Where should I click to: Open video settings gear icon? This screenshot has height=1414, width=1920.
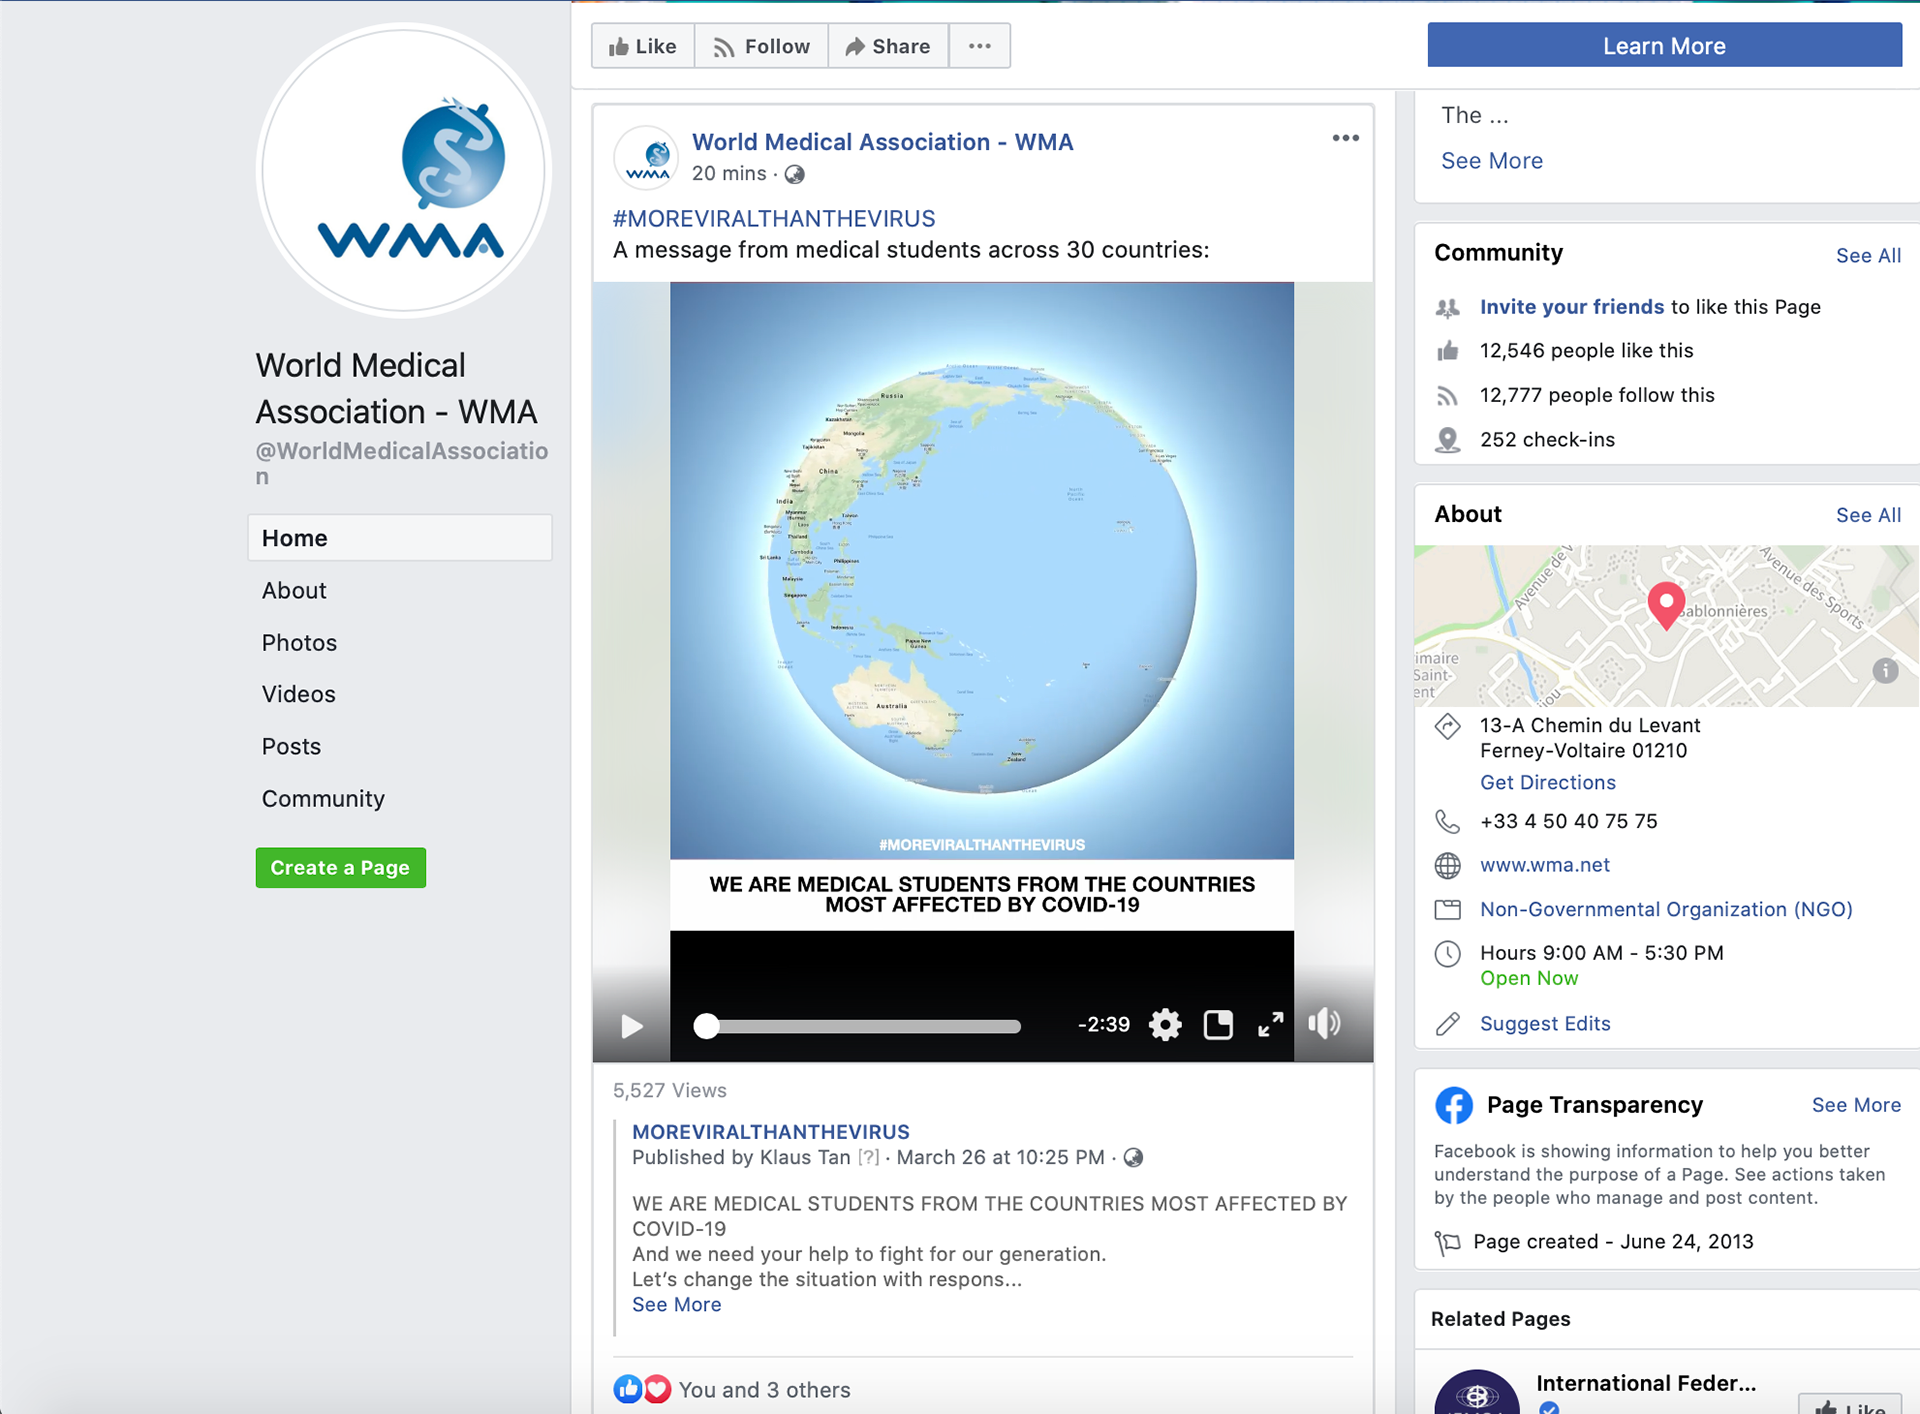click(1165, 1025)
